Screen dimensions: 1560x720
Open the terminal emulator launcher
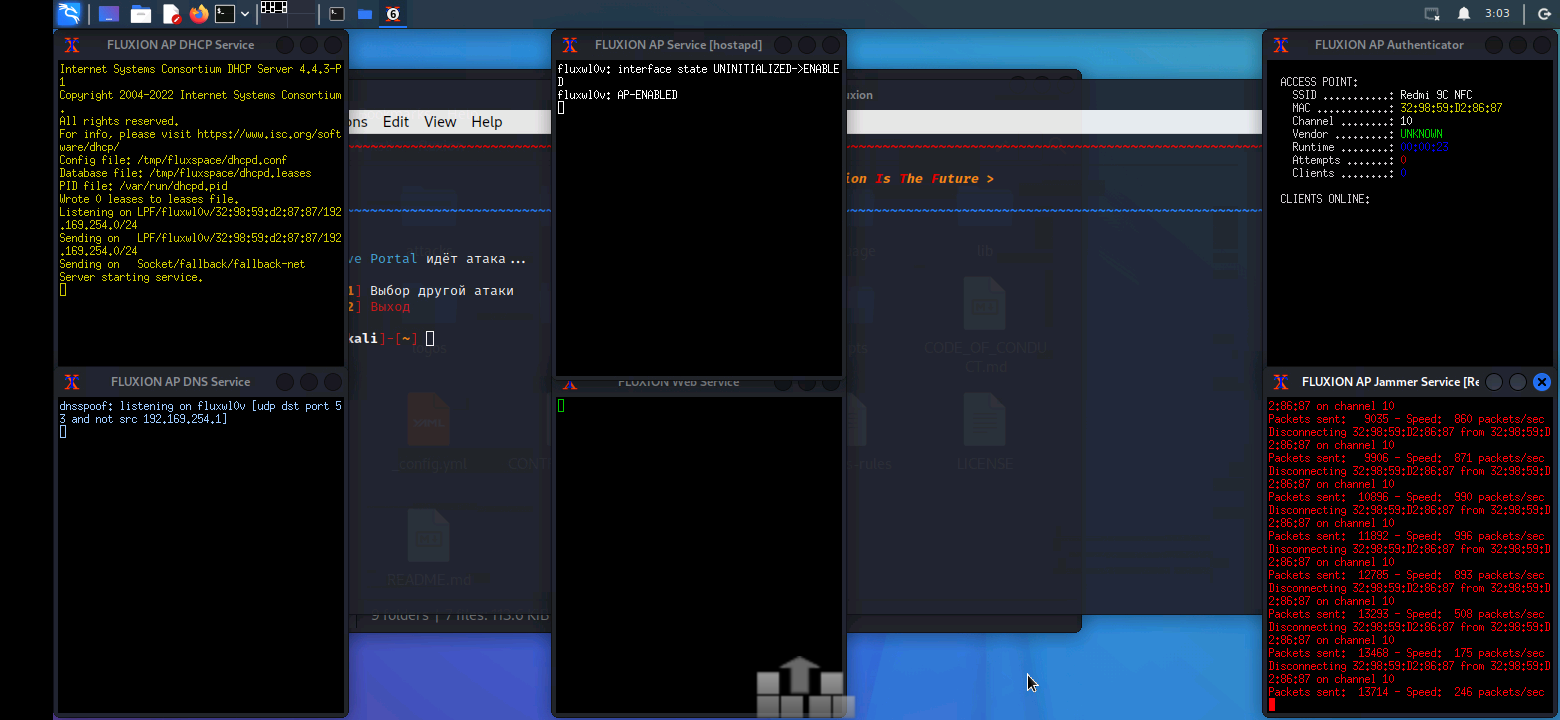click(x=226, y=14)
